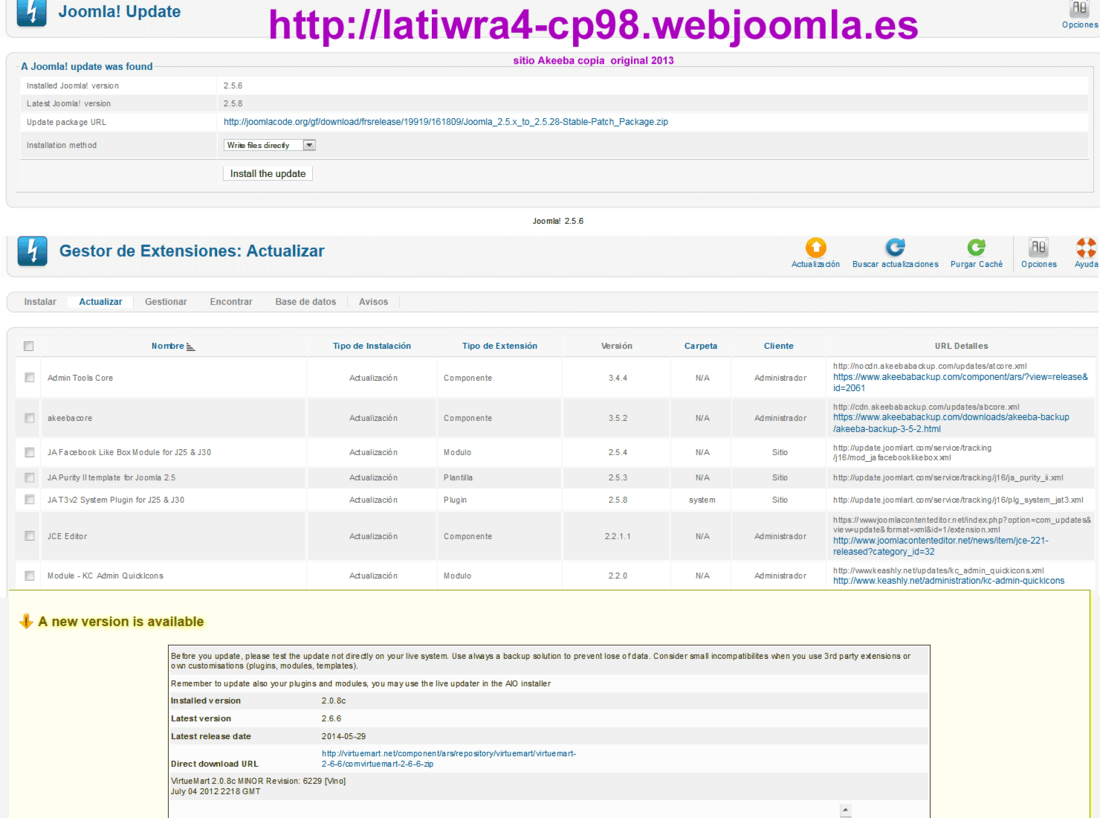Sort by the Cliente column header

(x=779, y=346)
